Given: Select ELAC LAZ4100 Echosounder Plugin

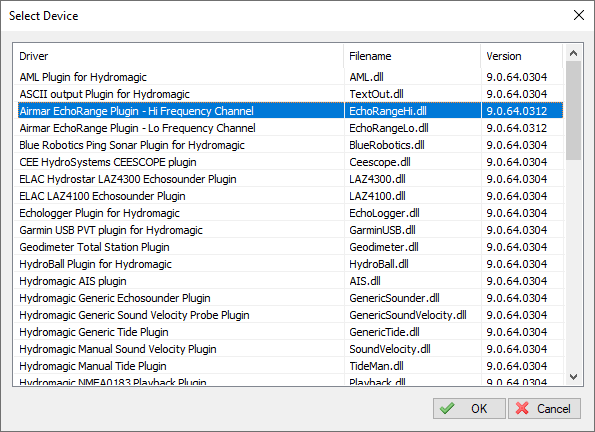Looking at the screenshot, I should 289,196.
